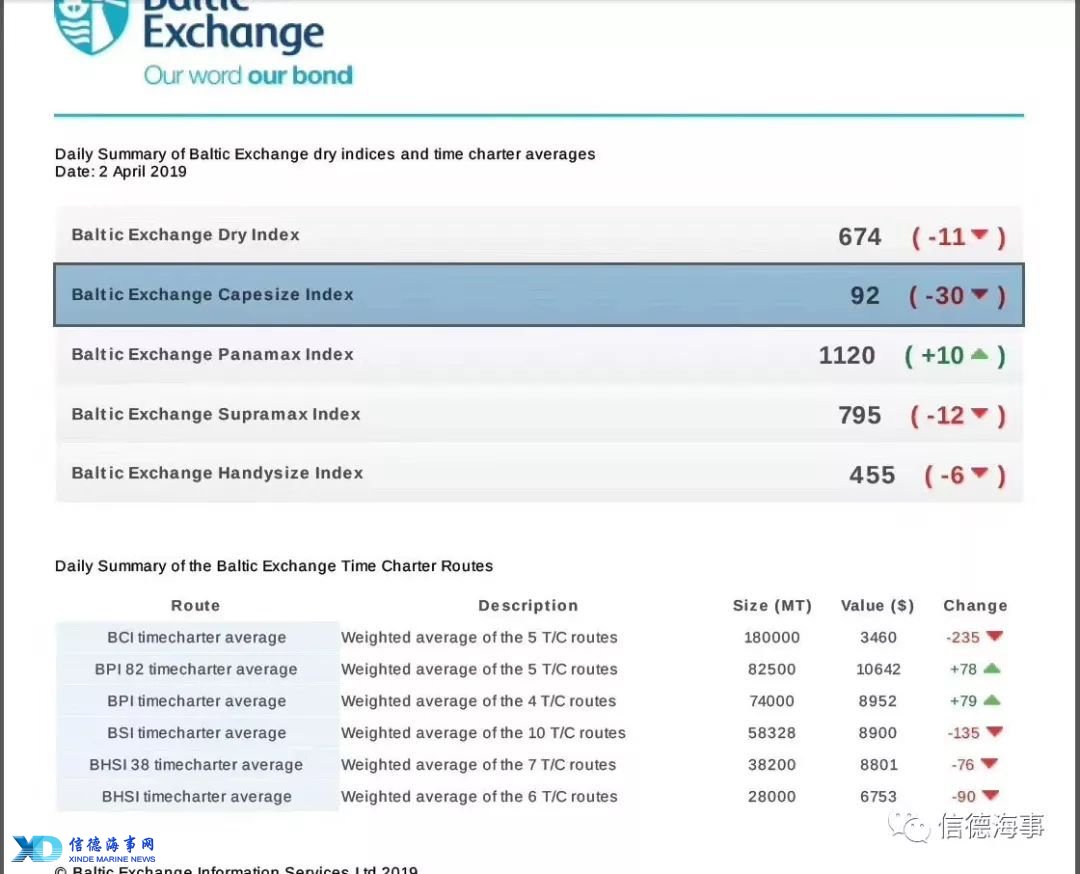Click the BSI change figure -135
The width and height of the screenshot is (1080, 874).
pyautogui.click(x=963, y=732)
